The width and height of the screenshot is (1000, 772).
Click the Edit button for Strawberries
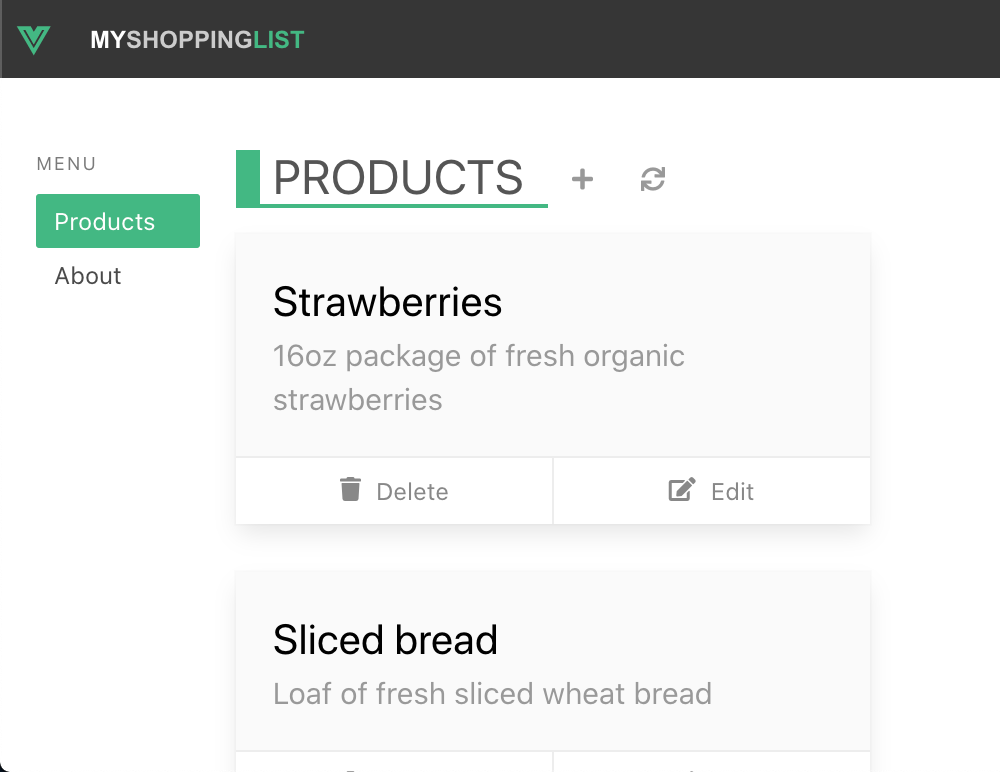coord(711,490)
